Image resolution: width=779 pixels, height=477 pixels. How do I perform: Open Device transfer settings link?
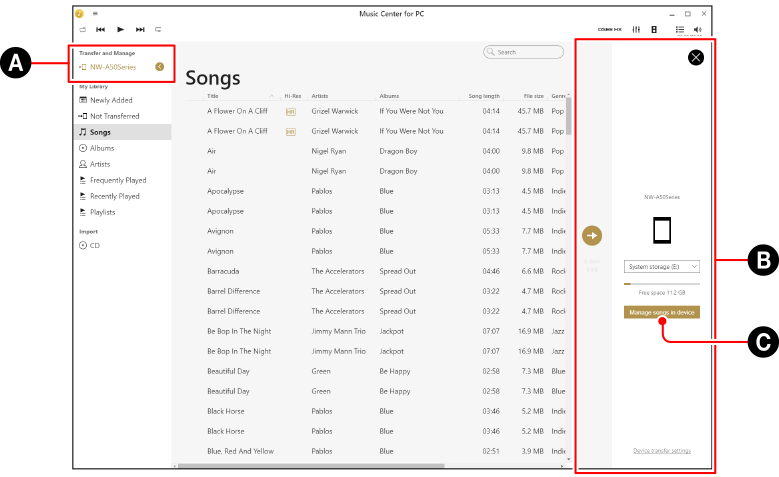click(x=662, y=451)
